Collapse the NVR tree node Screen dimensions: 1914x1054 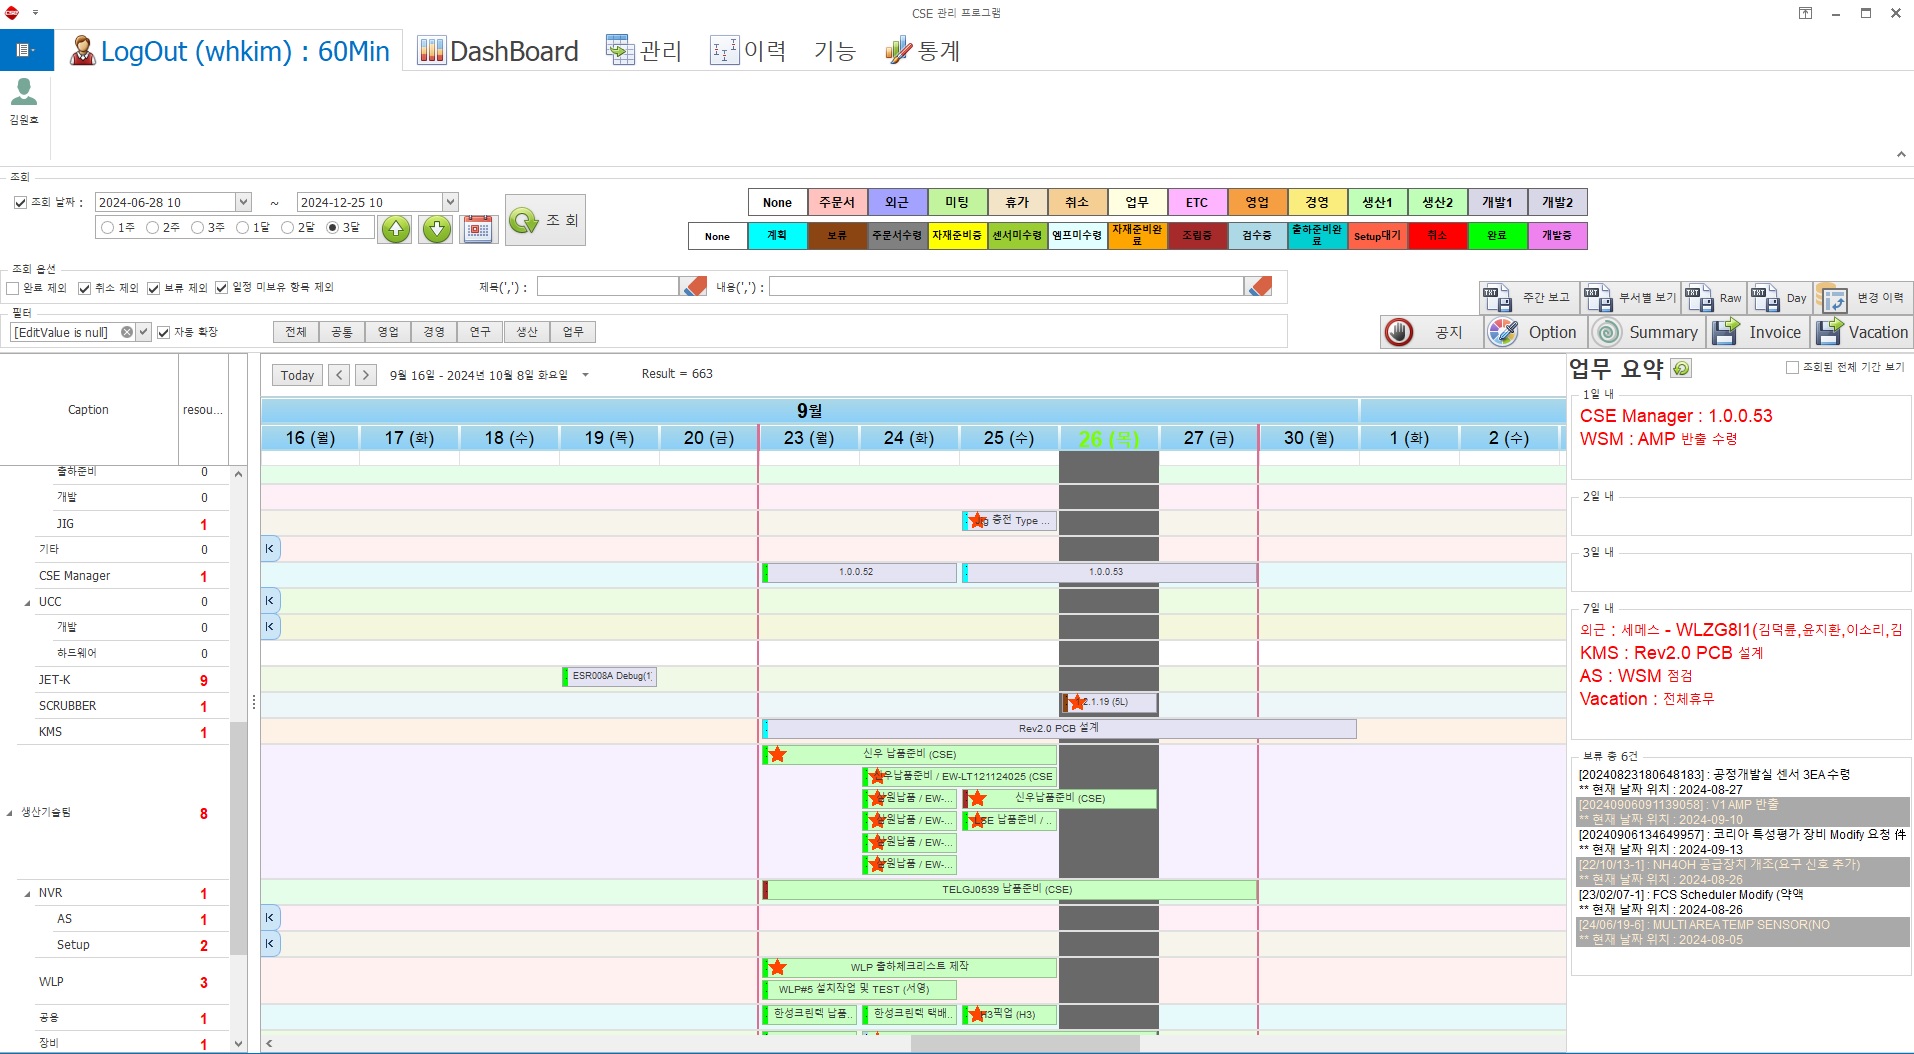27,893
